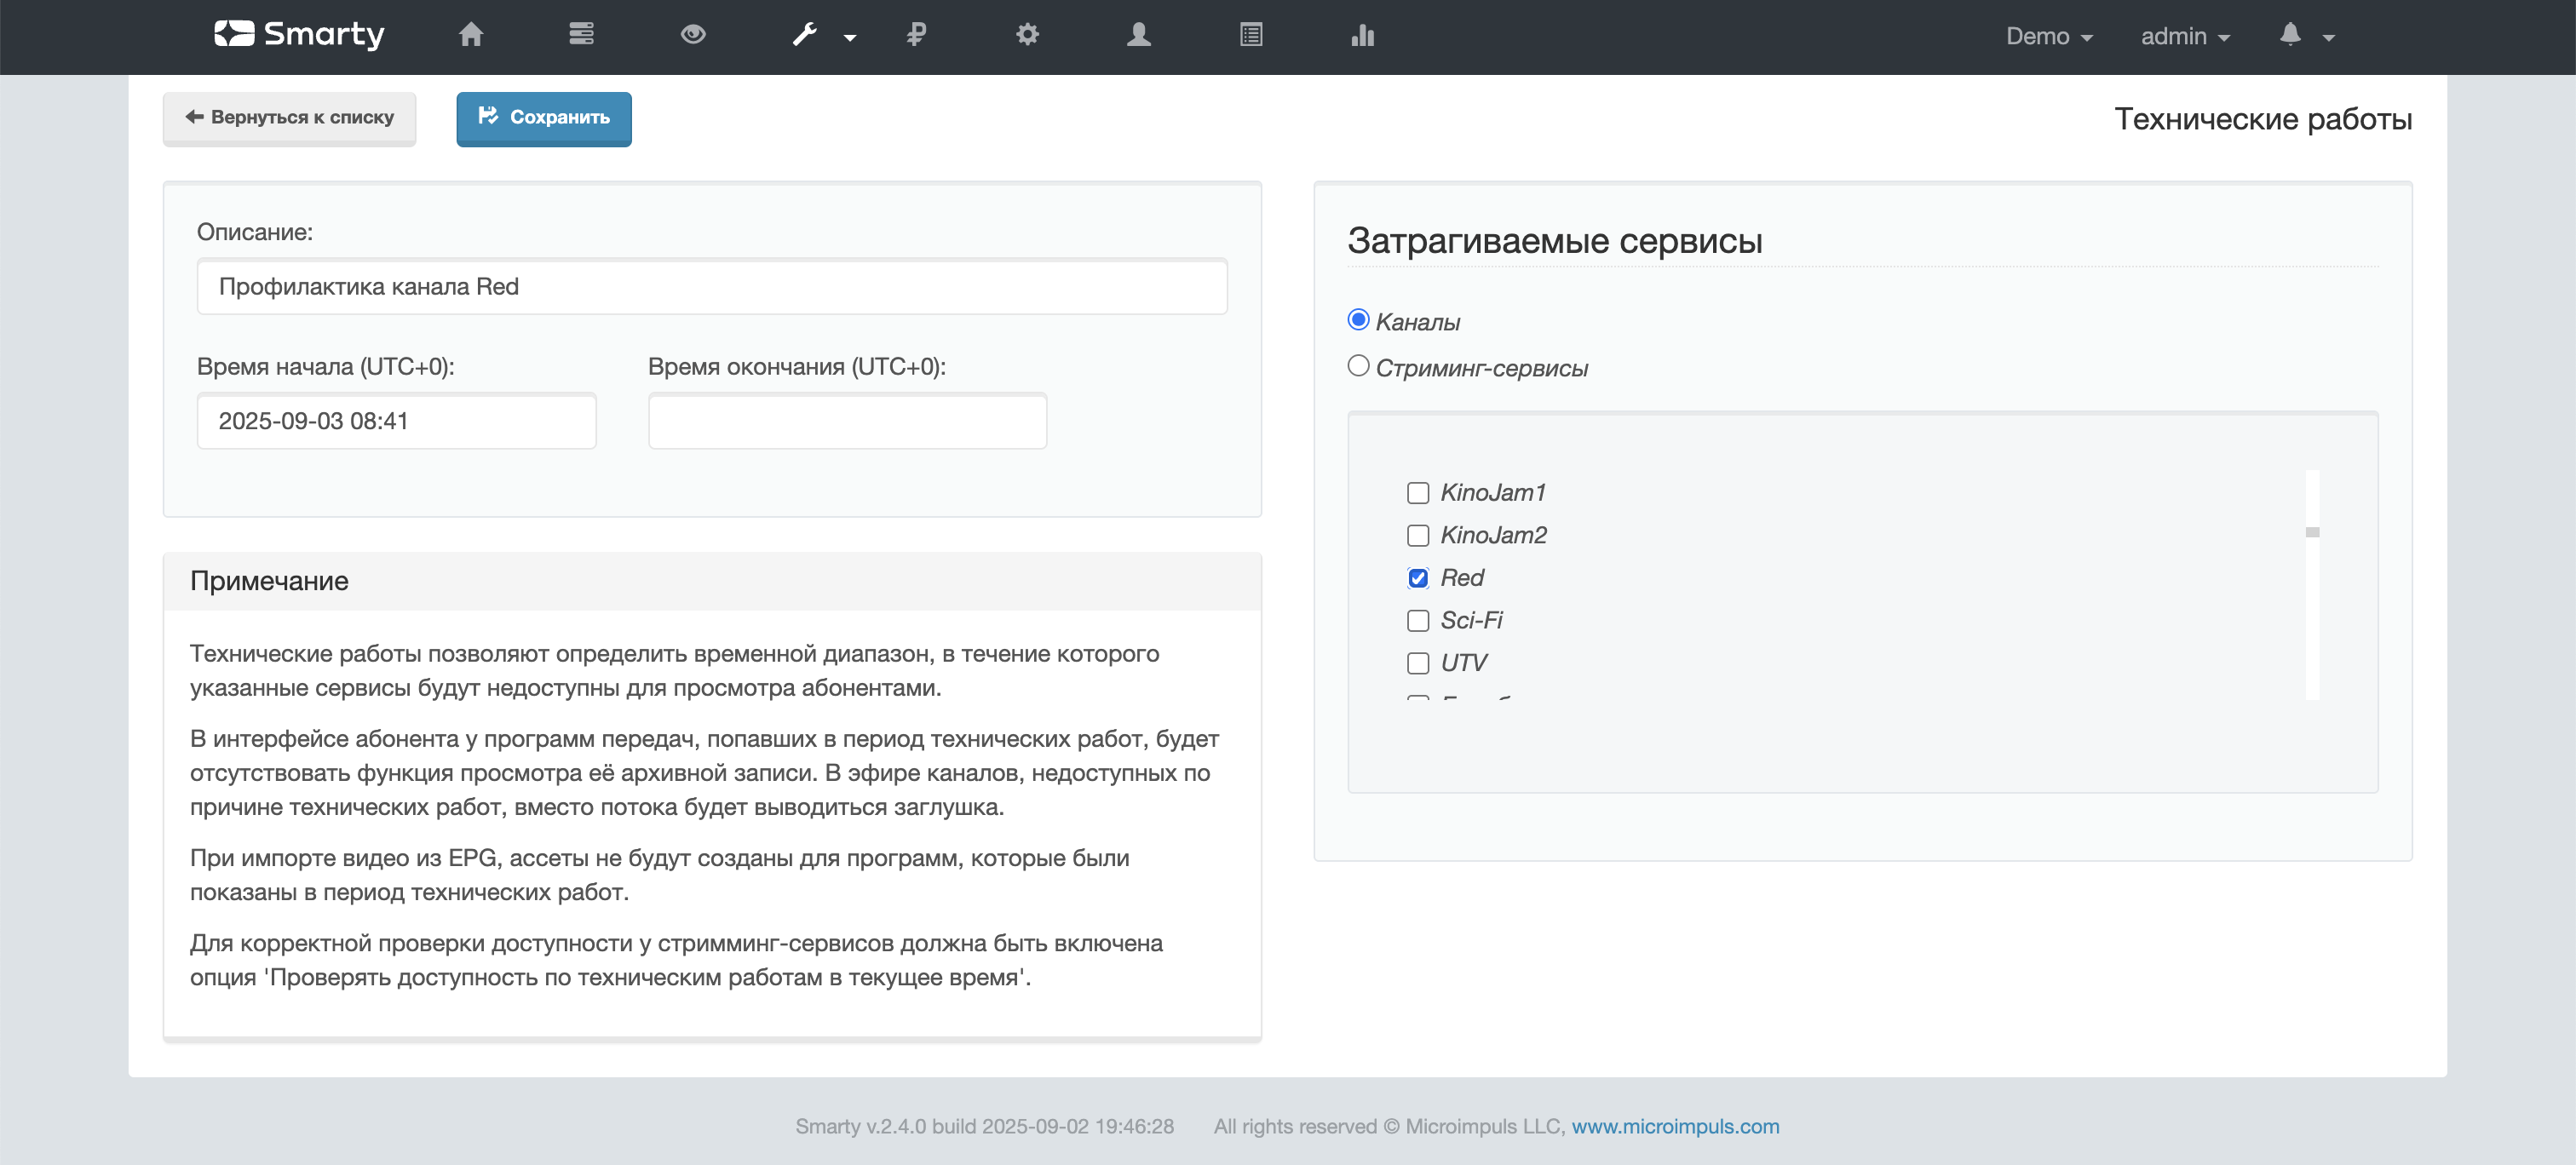Click the Примечание panel header
Image resolution: width=2576 pixels, height=1165 pixels.
point(712,581)
